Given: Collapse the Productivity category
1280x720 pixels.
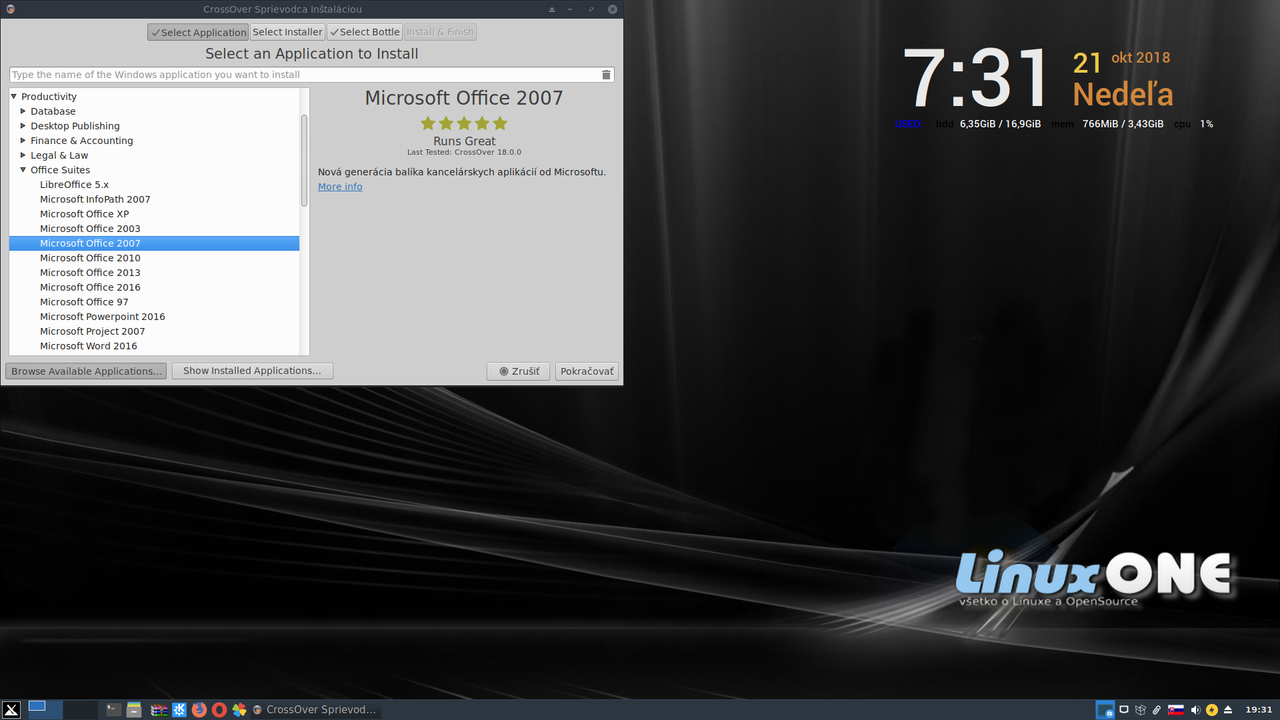Looking at the screenshot, I should click(14, 97).
